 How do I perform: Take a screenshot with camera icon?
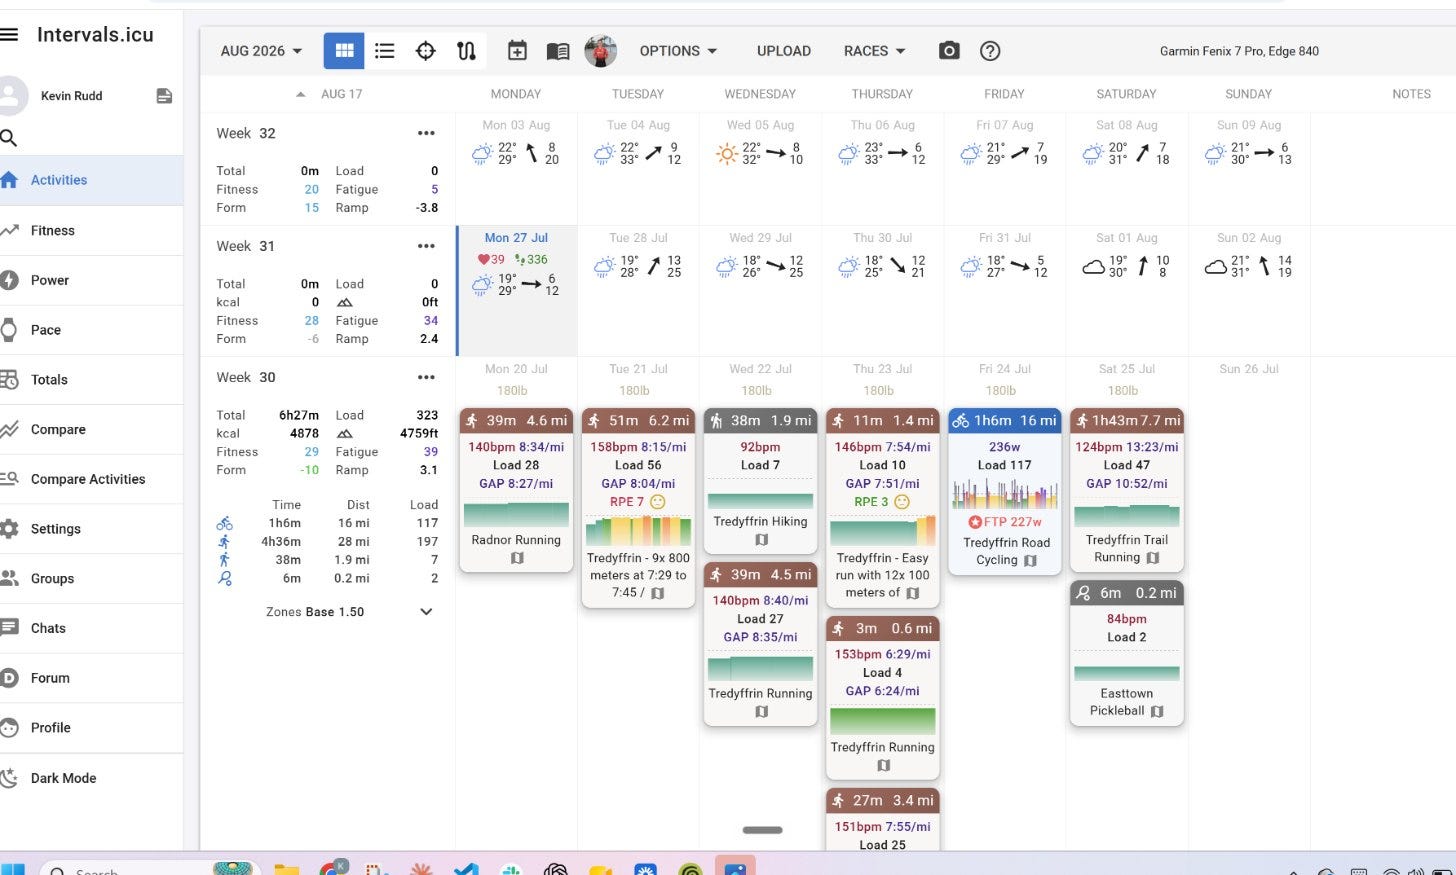coord(949,51)
